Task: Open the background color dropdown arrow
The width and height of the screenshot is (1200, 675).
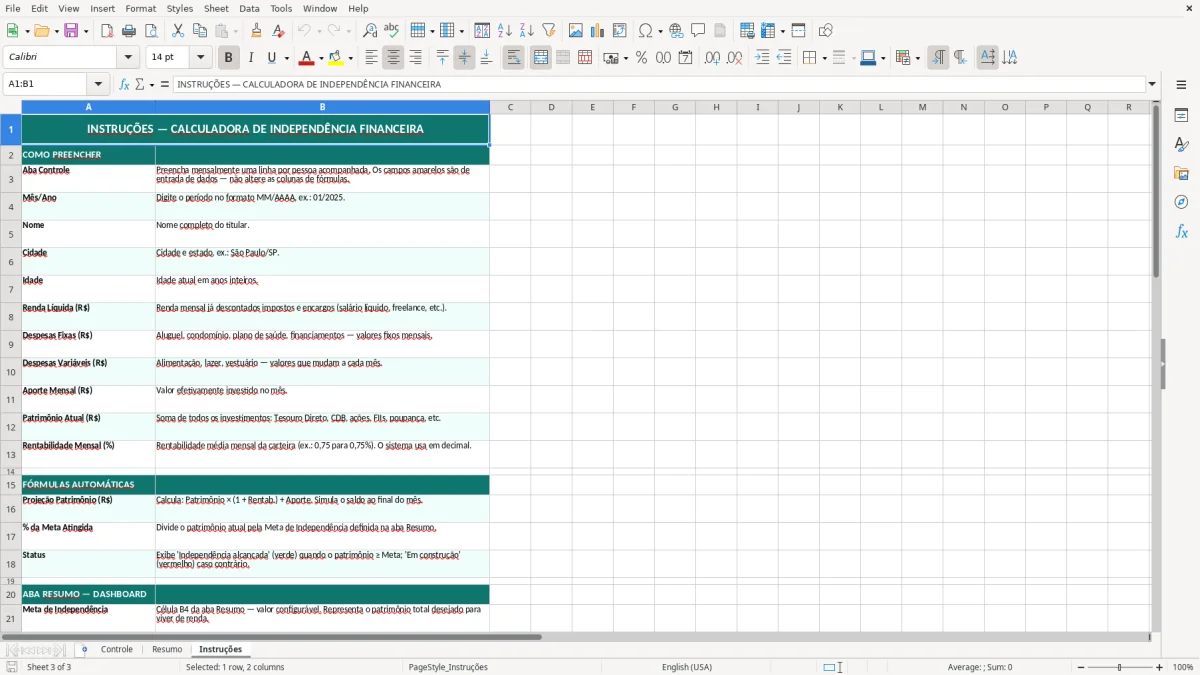Action: (x=350, y=58)
